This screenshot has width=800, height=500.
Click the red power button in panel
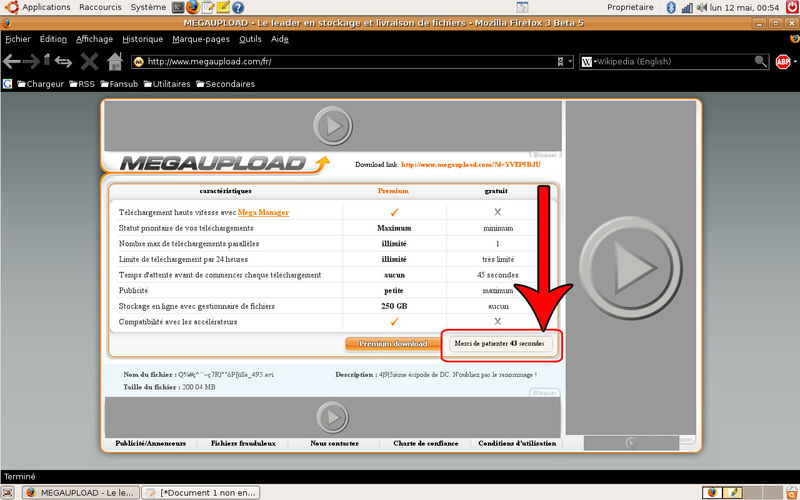[792, 7]
